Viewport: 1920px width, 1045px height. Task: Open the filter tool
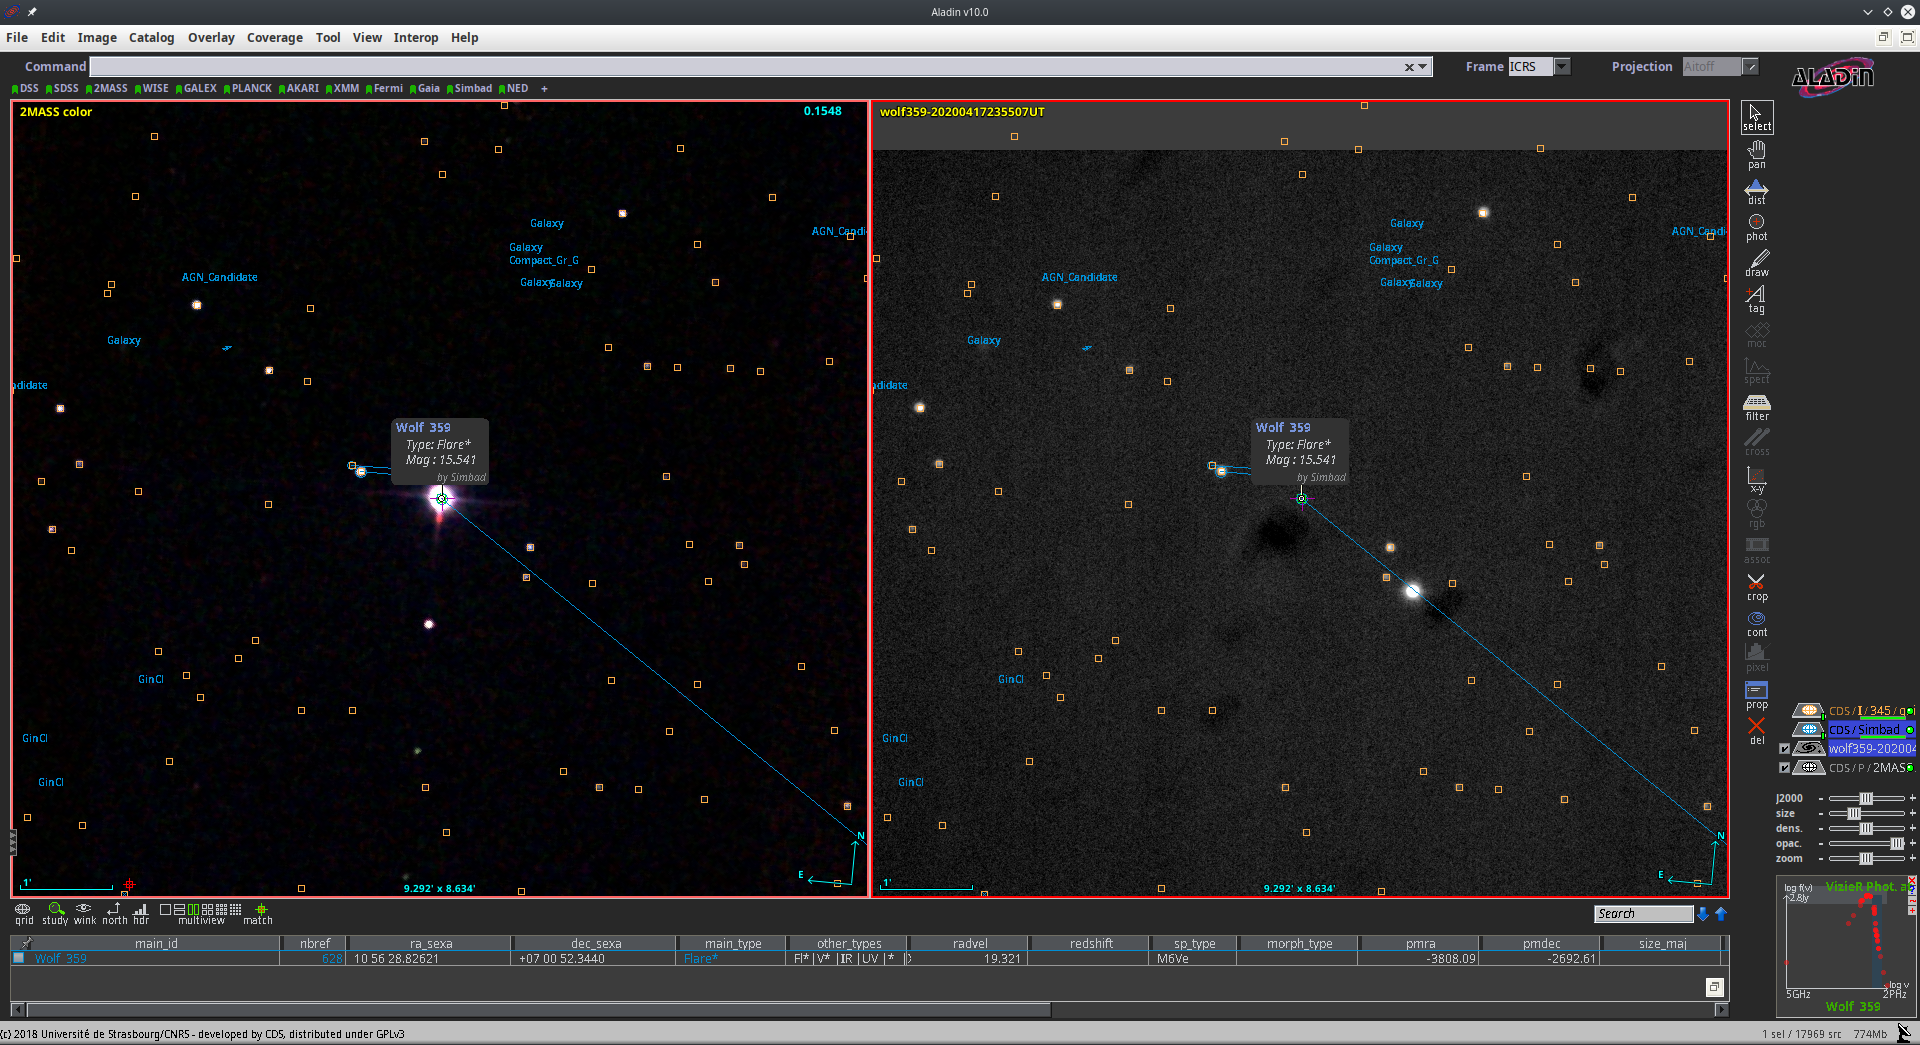coord(1756,407)
